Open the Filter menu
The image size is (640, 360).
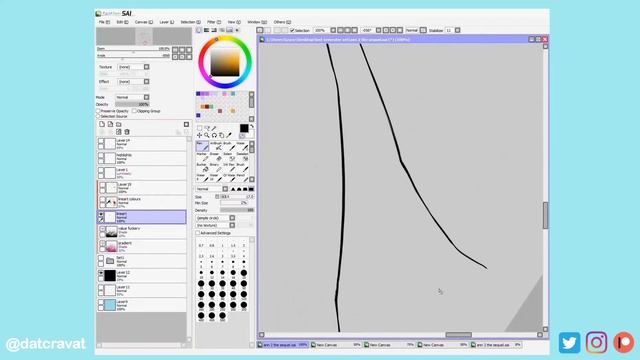pyautogui.click(x=214, y=22)
